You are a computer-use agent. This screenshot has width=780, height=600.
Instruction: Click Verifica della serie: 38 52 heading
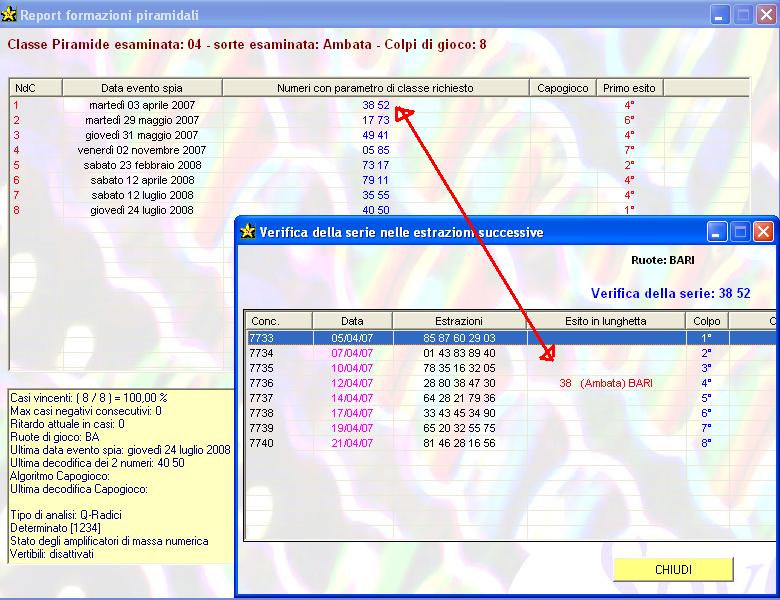tap(670, 293)
